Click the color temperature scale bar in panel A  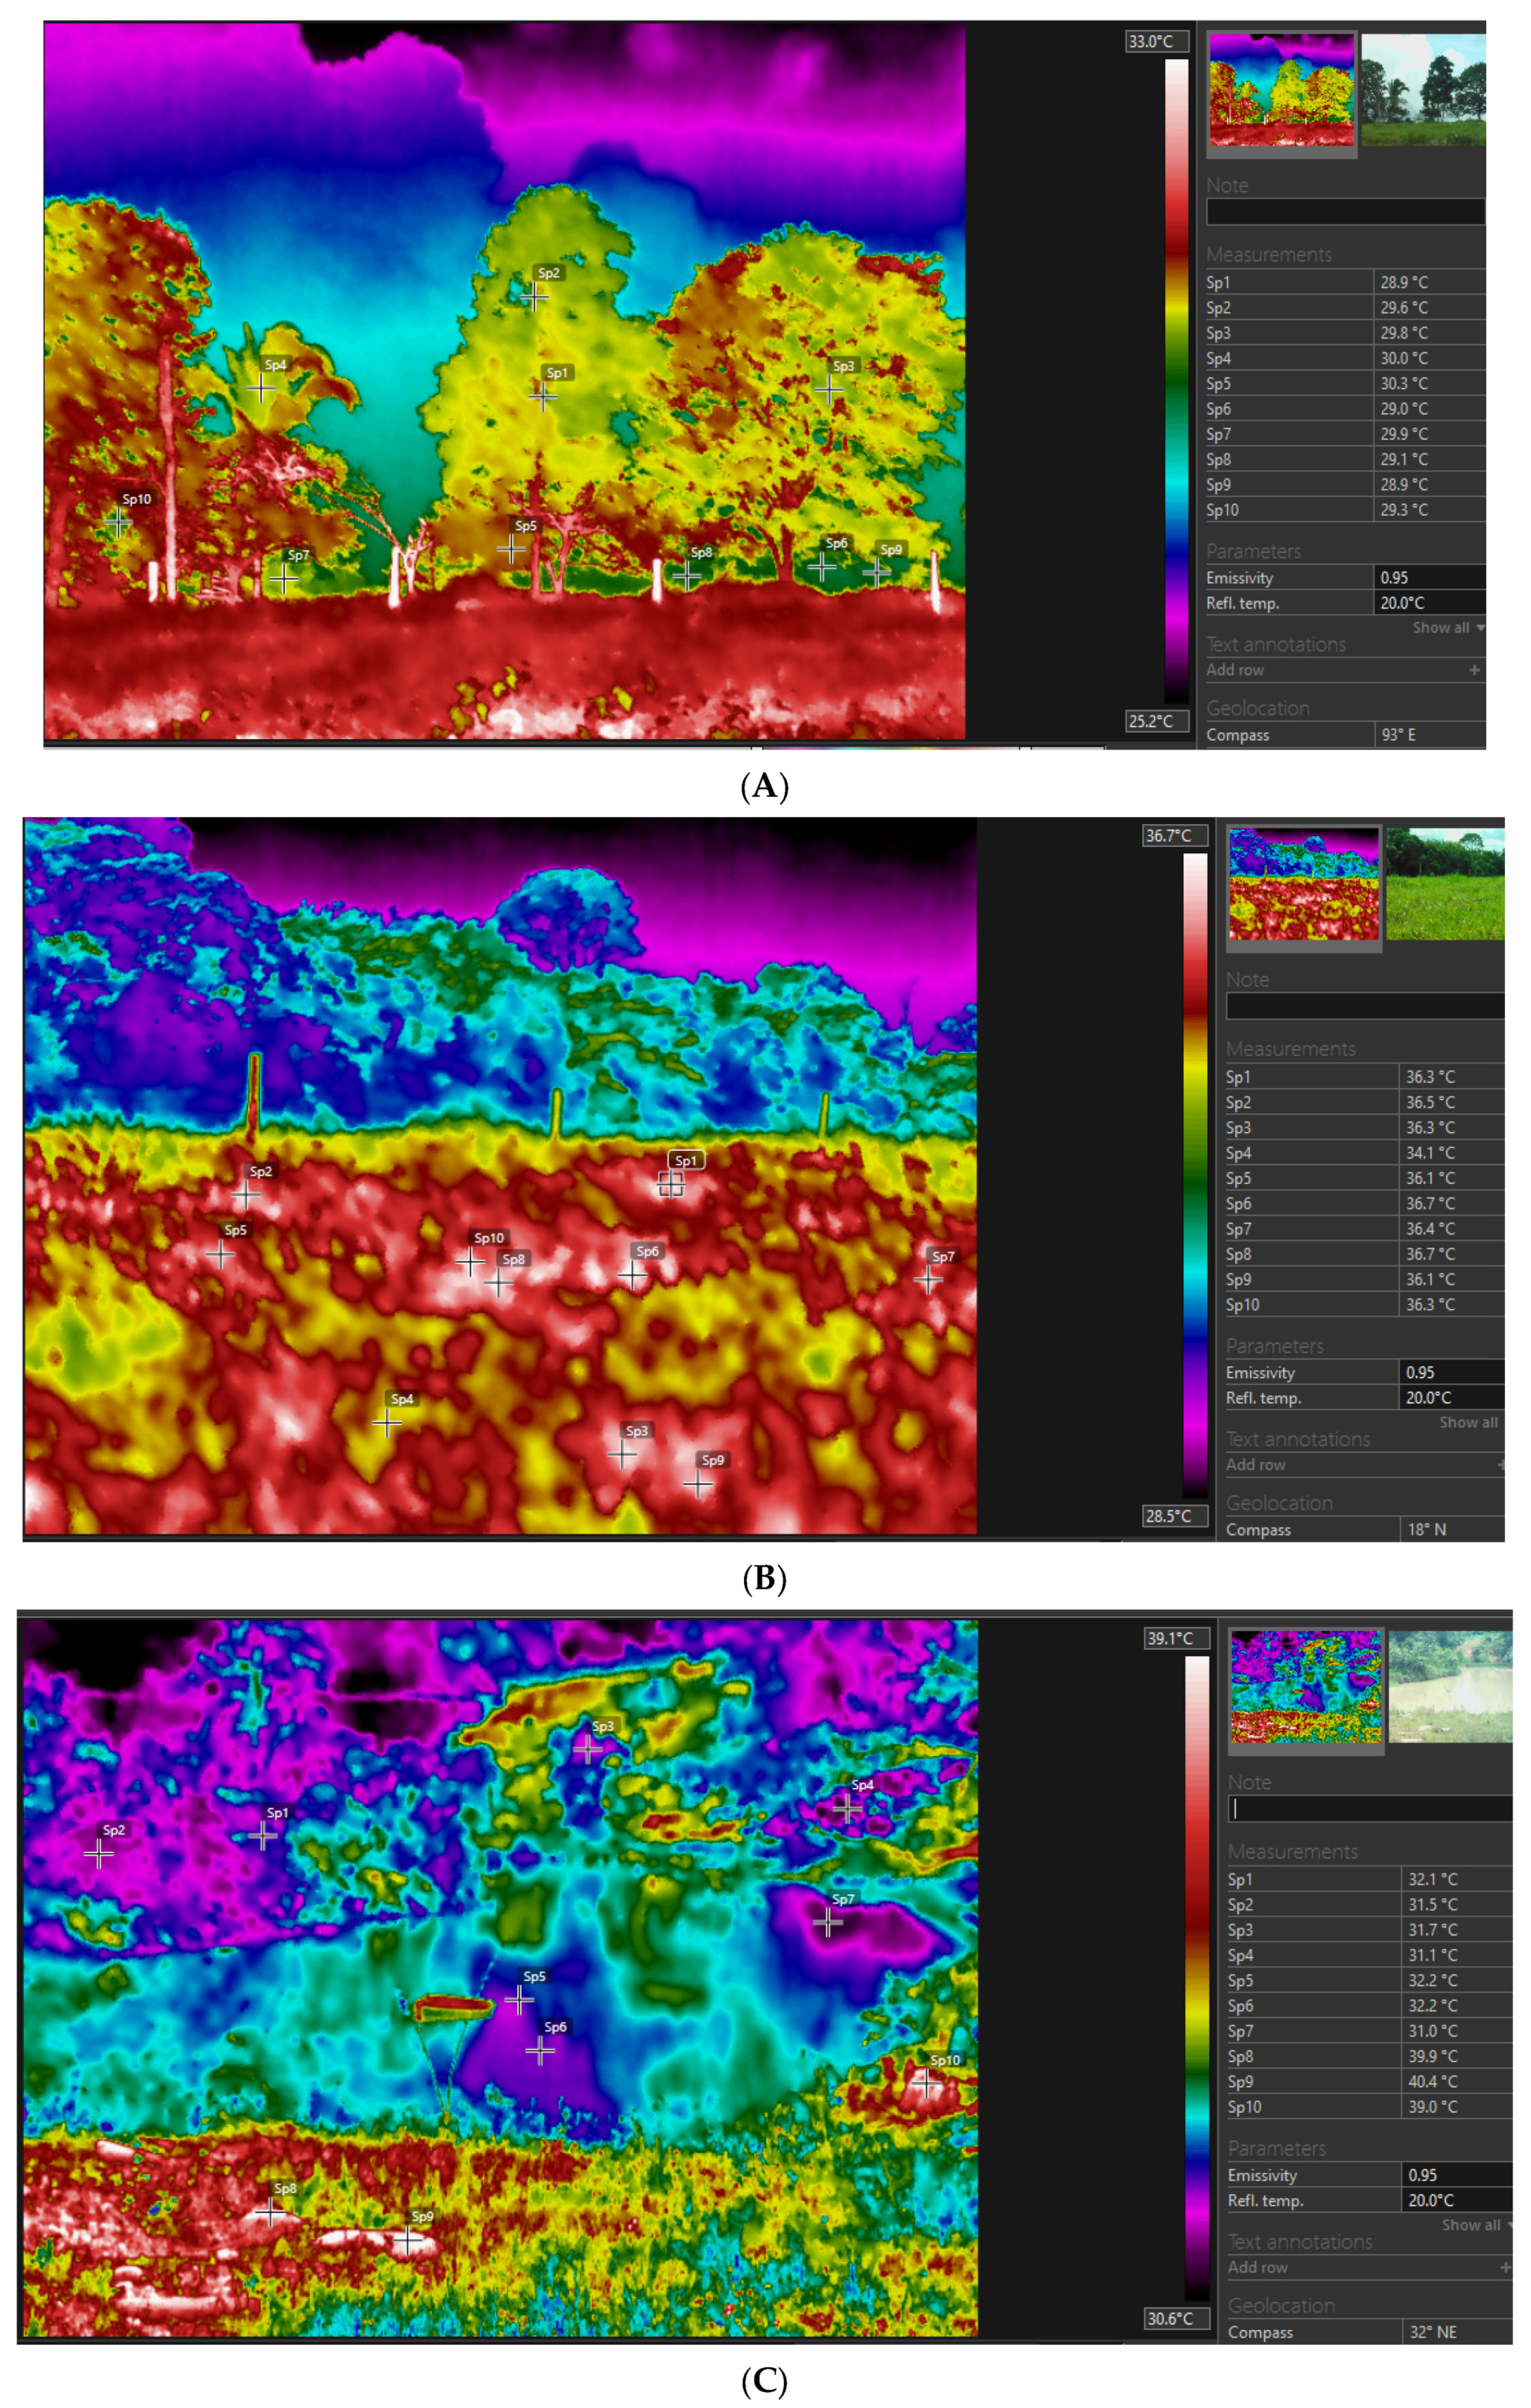(1176, 380)
